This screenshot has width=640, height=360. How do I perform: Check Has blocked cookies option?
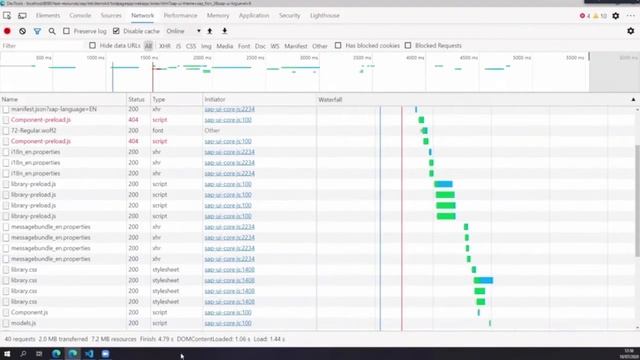click(x=338, y=45)
